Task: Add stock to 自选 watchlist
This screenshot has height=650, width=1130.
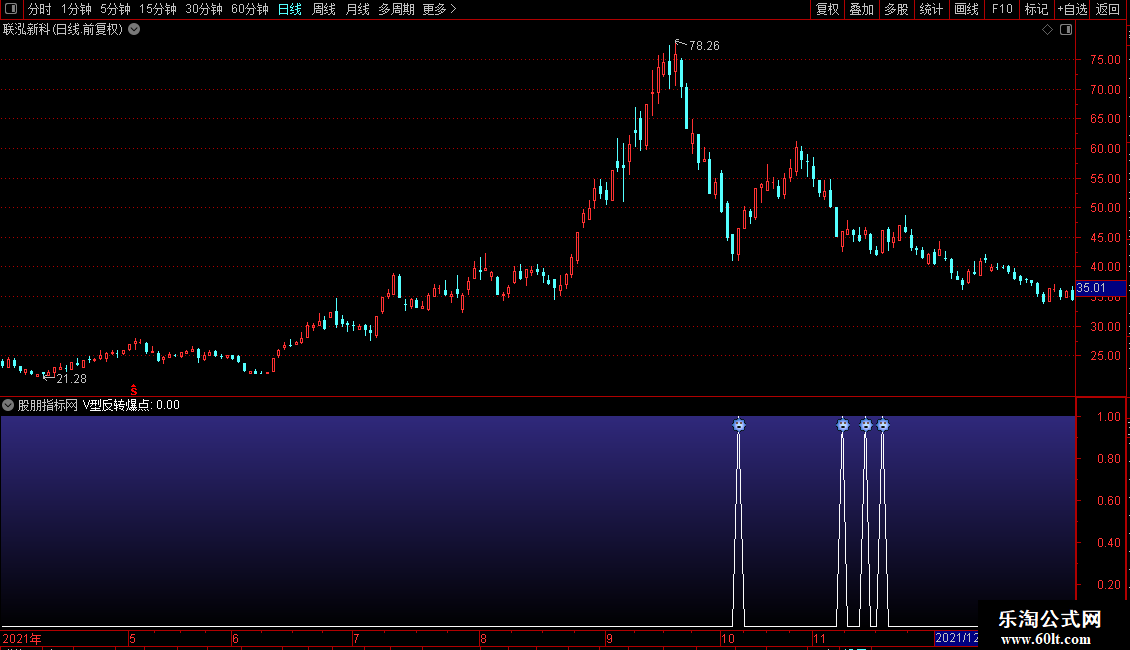Action: pyautogui.click(x=1072, y=9)
